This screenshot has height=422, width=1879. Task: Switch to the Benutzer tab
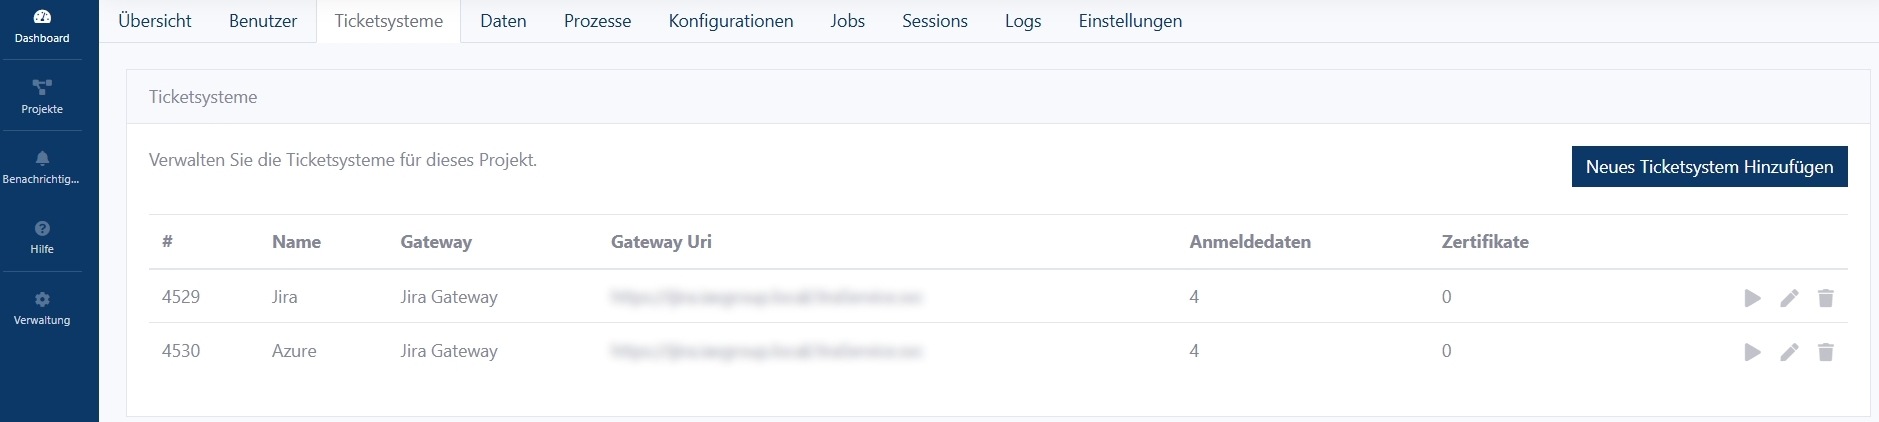263,21
